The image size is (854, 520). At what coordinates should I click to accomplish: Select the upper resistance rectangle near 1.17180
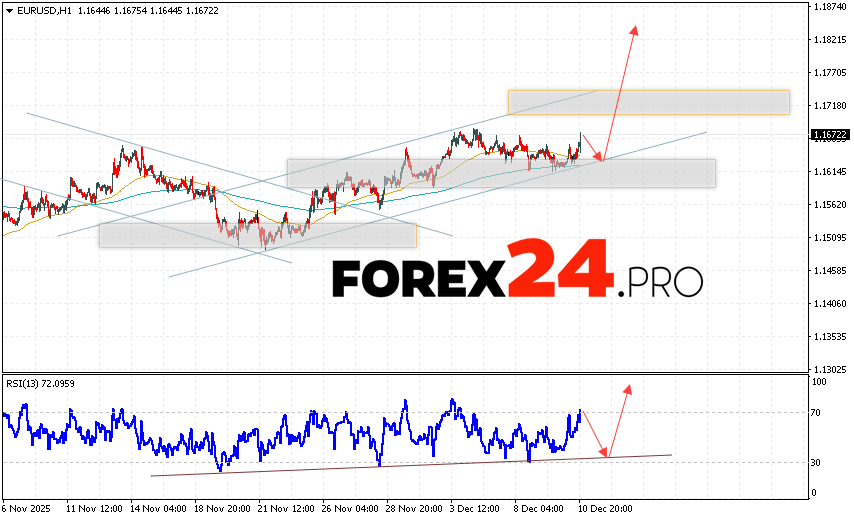[x=648, y=102]
